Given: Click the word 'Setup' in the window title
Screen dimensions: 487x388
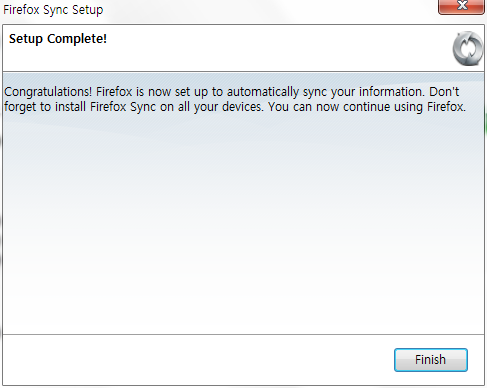Looking at the screenshot, I should (x=88, y=10).
